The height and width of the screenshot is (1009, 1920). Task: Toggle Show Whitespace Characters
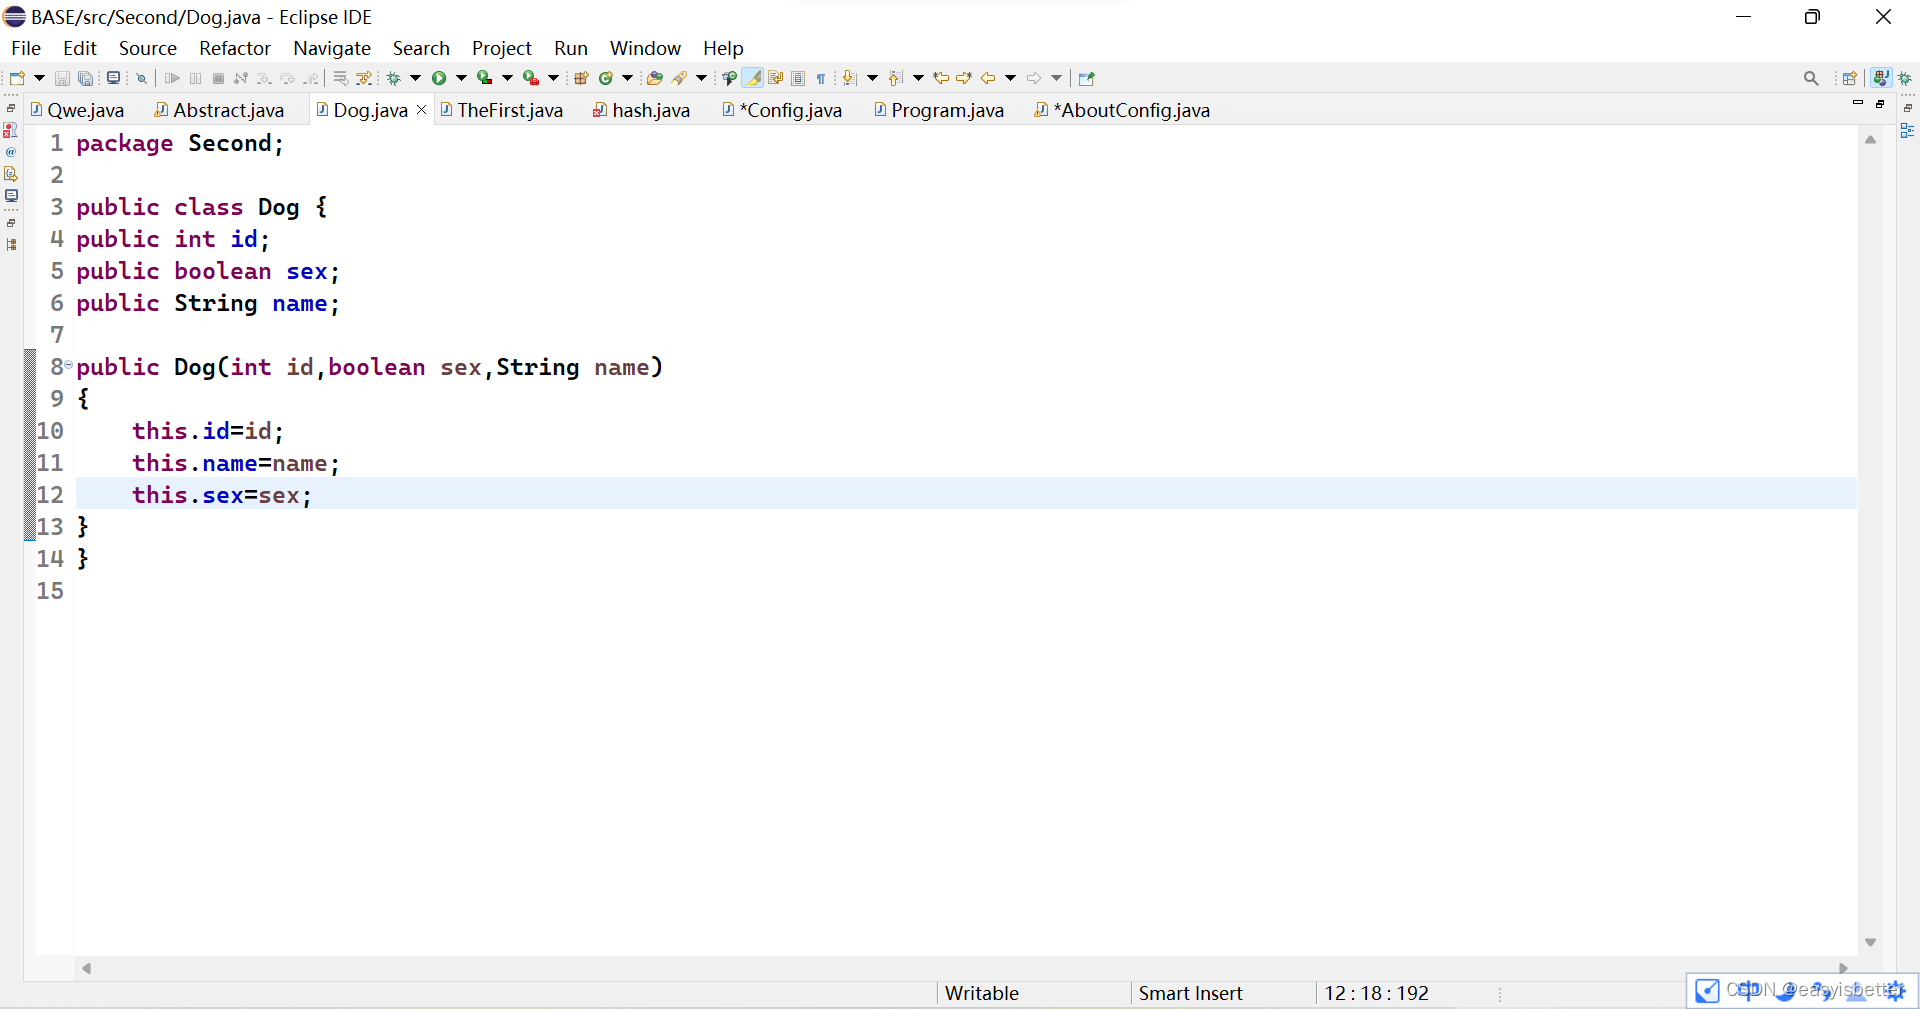(820, 78)
